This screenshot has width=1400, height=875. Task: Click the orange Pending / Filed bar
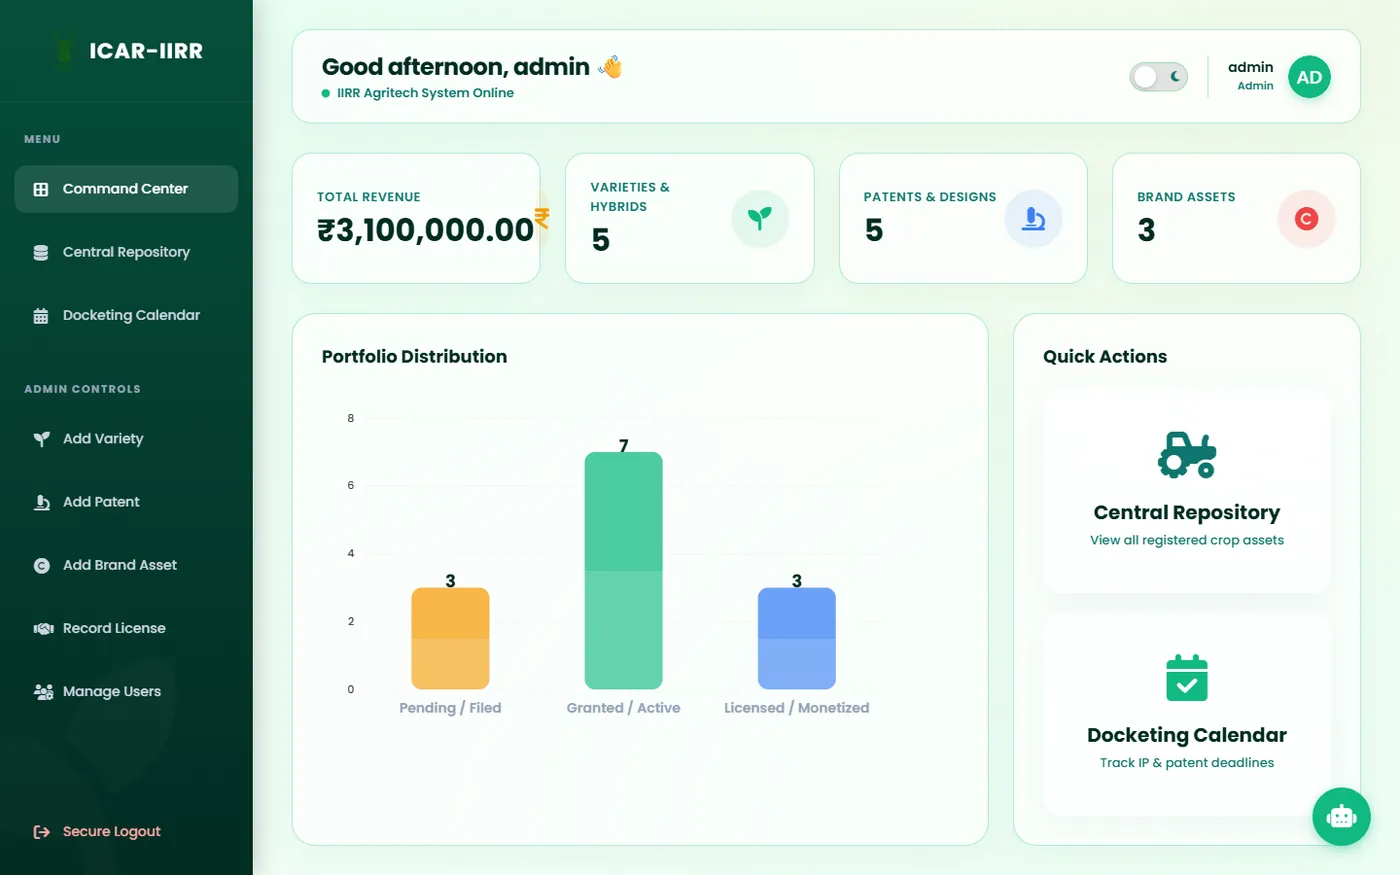point(450,638)
